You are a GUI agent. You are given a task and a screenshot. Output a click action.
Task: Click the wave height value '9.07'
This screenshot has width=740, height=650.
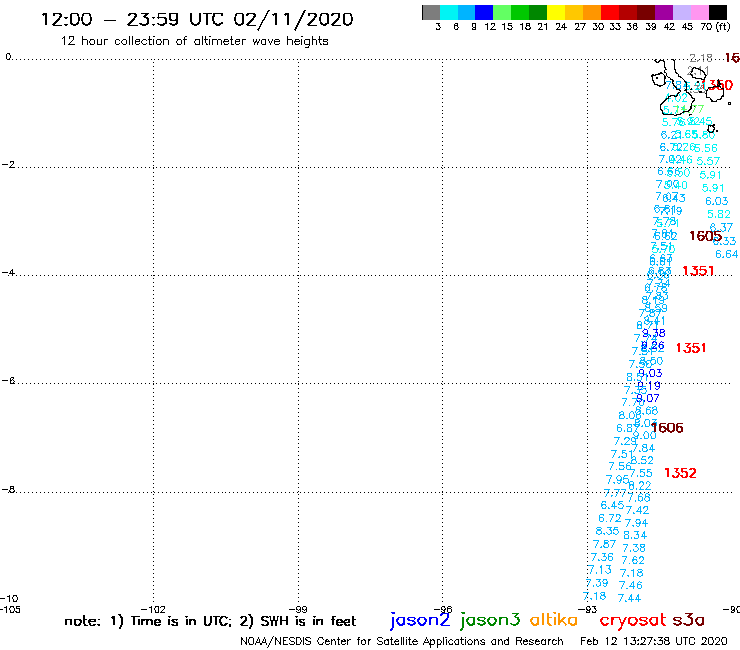pyautogui.click(x=648, y=398)
